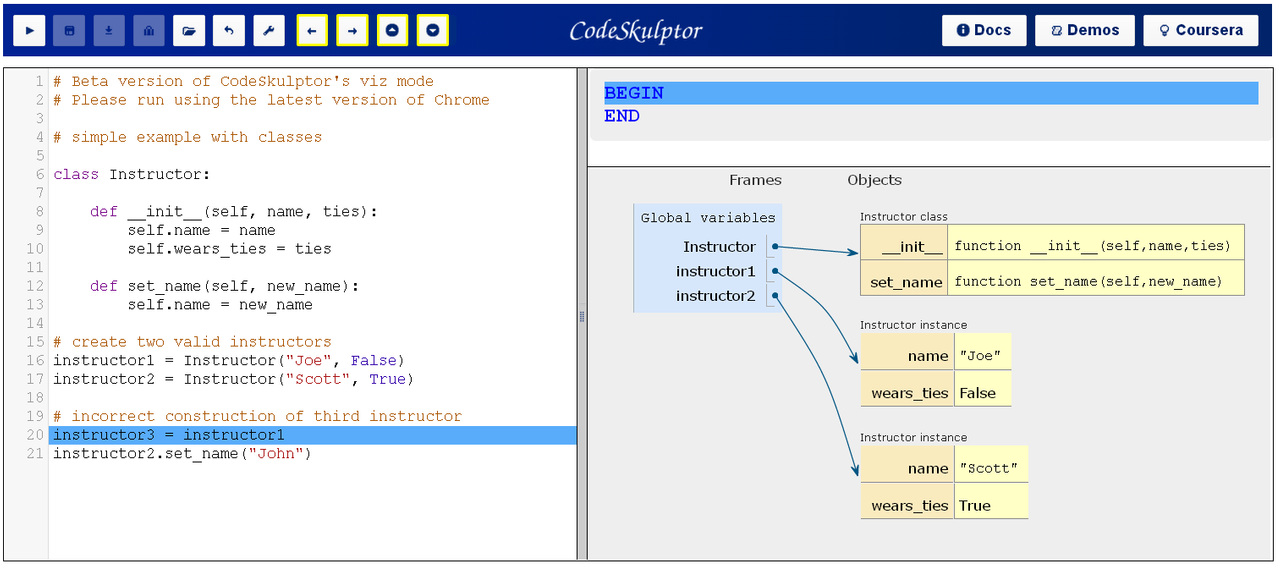This screenshot has height=568, width=1280.
Task: Click the def __init__ definition line
Action: point(234,212)
